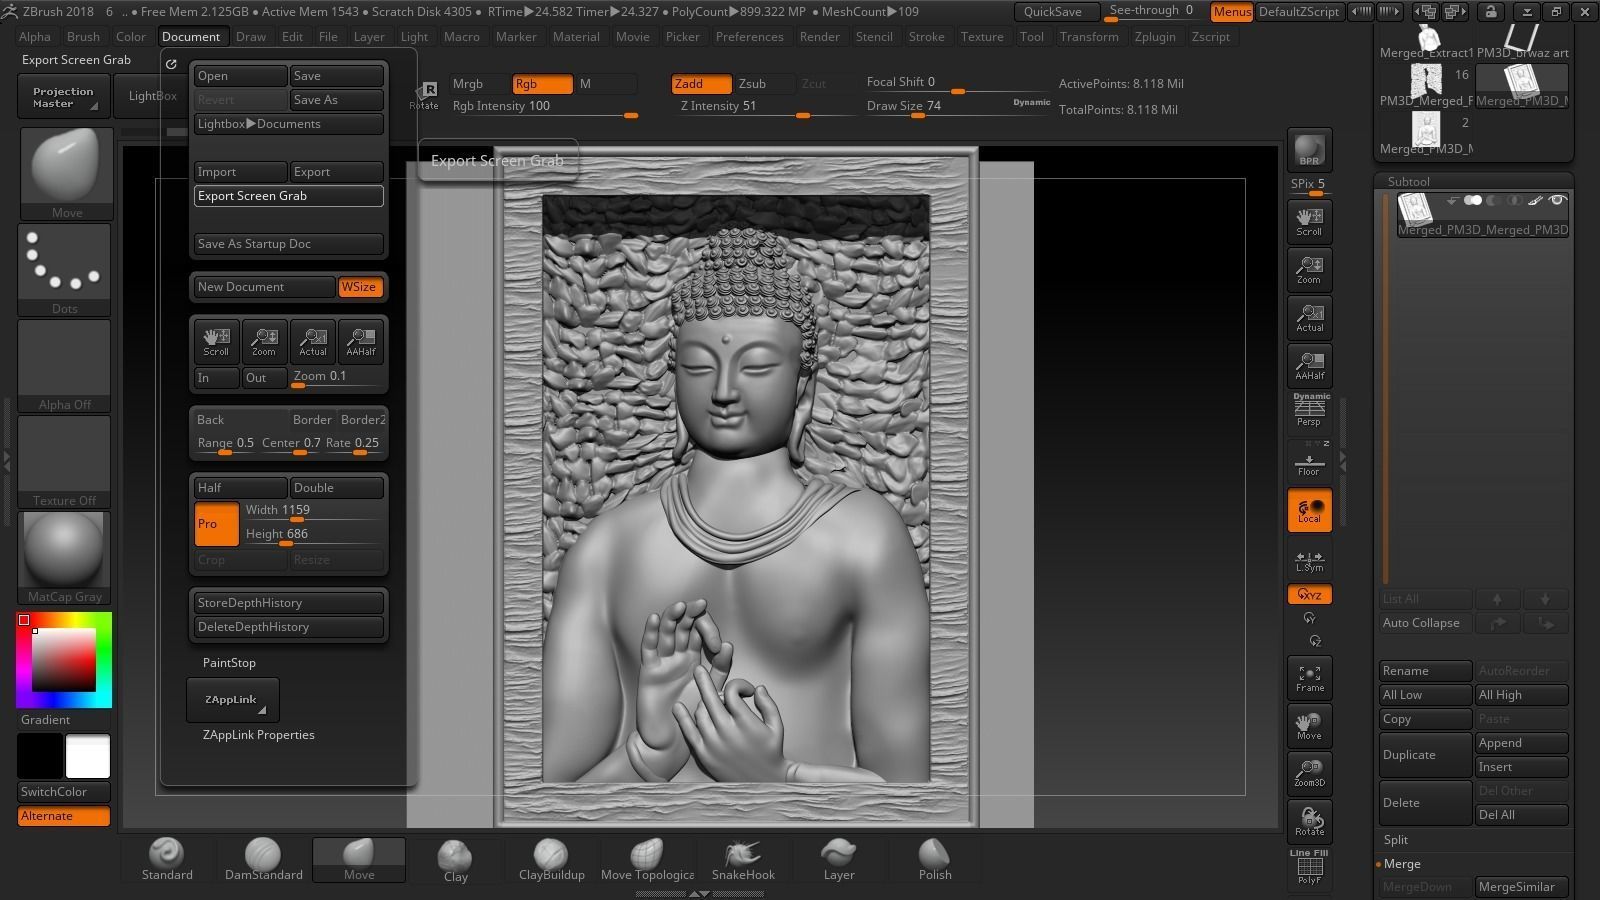Expand the ZAppLink button
Viewport: 1600px width, 900px height.
coord(232,699)
